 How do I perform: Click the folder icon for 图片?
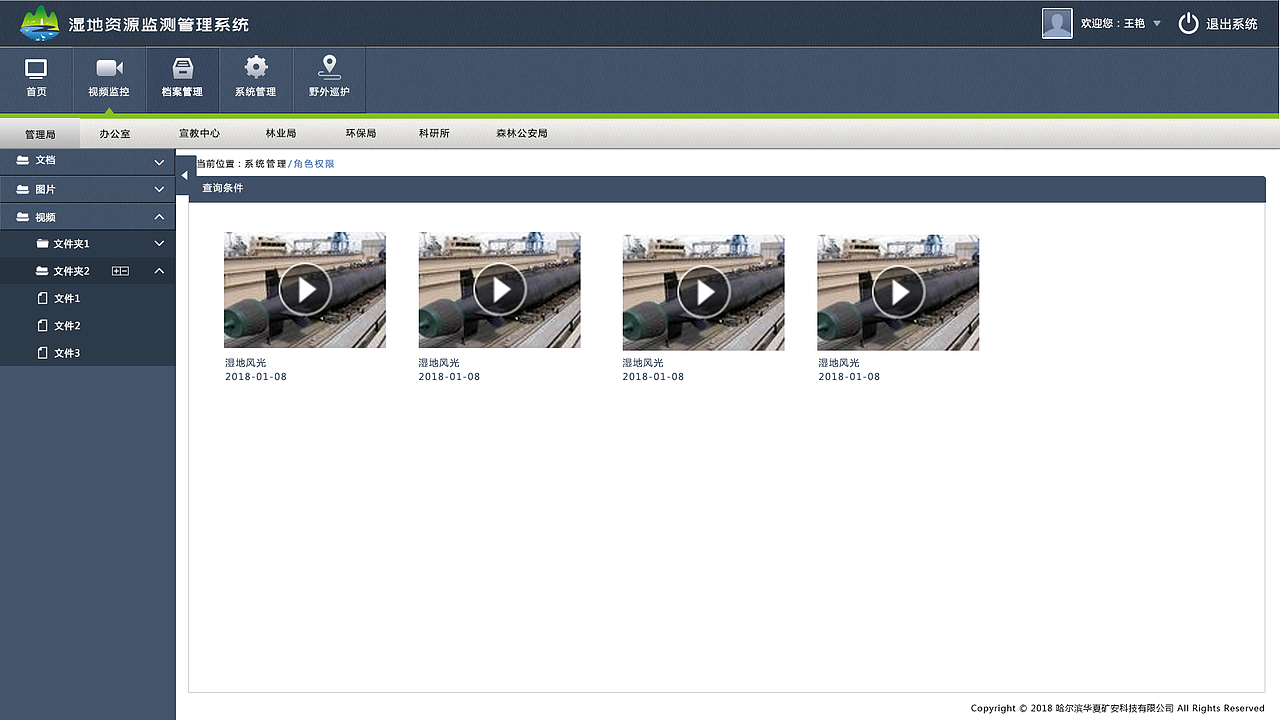click(23, 189)
